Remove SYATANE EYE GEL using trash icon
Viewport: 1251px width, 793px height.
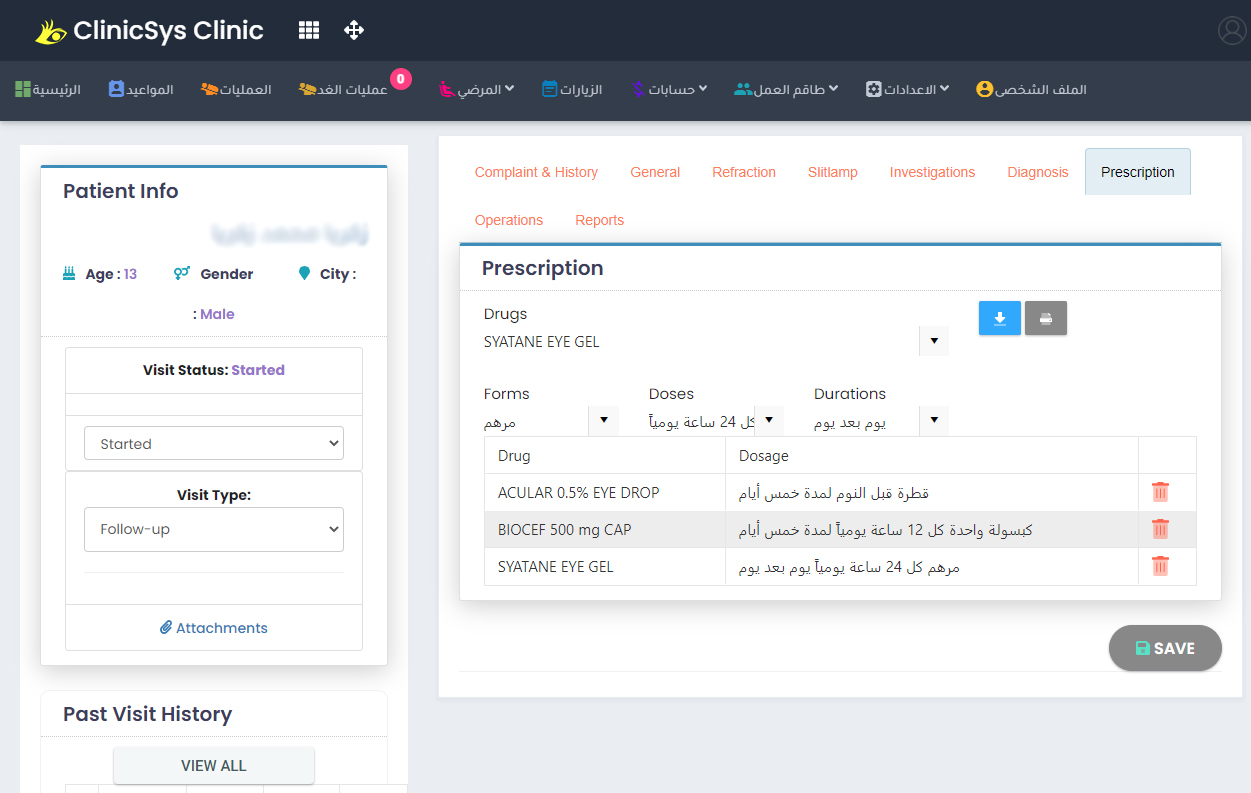[x=1160, y=566]
